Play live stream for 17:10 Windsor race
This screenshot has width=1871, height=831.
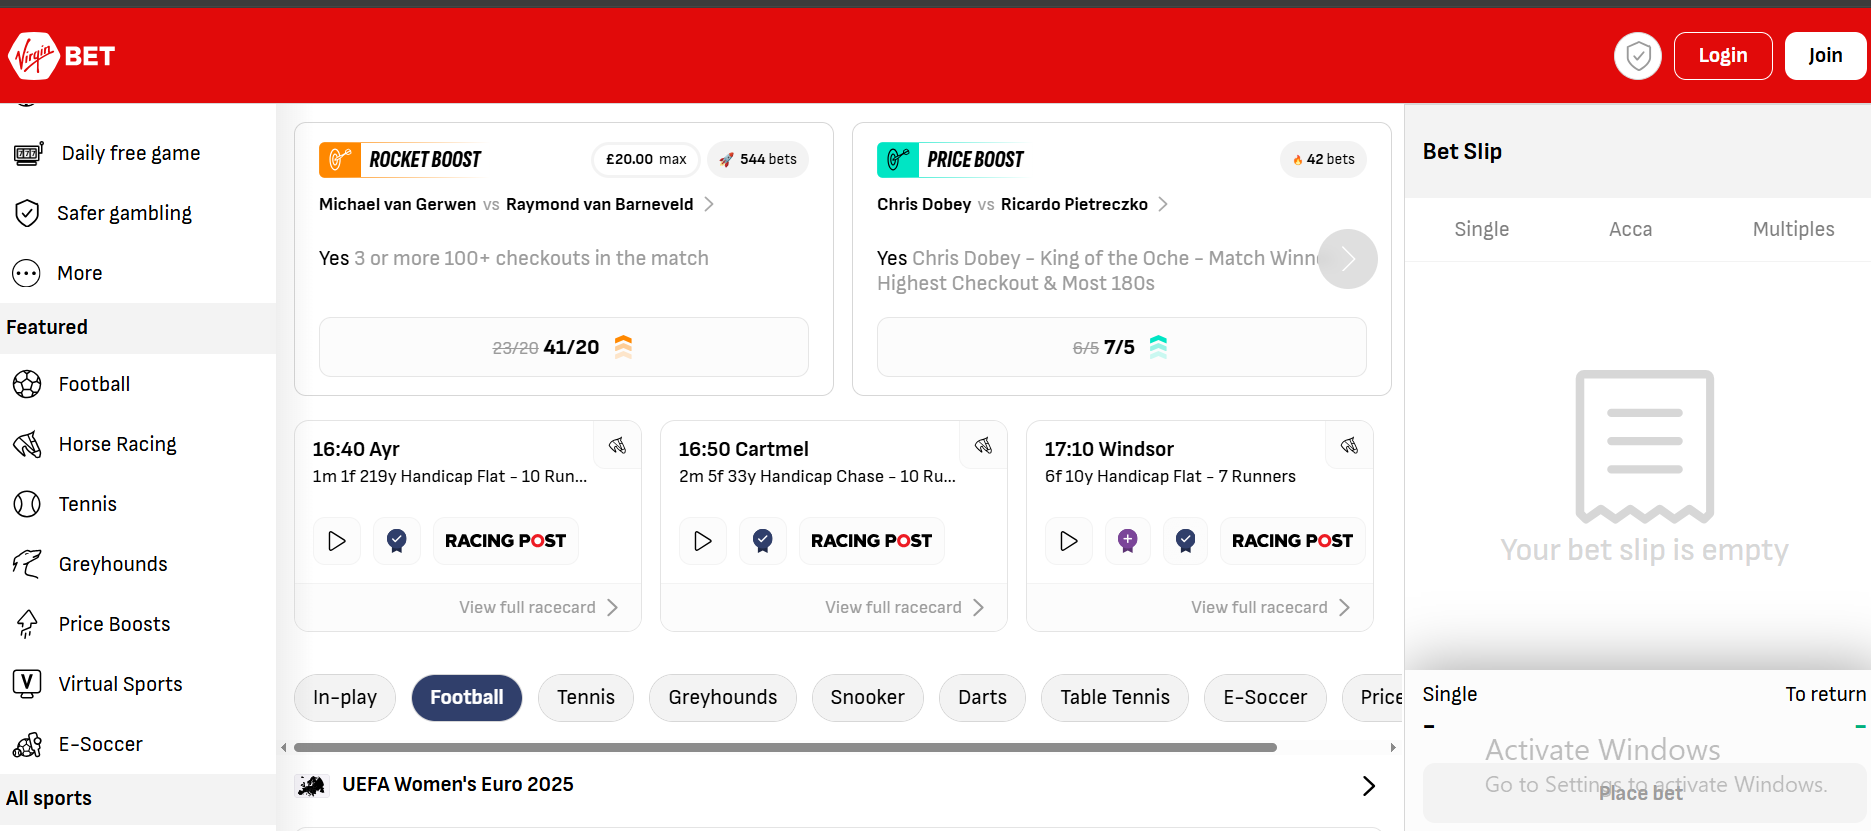(1069, 541)
